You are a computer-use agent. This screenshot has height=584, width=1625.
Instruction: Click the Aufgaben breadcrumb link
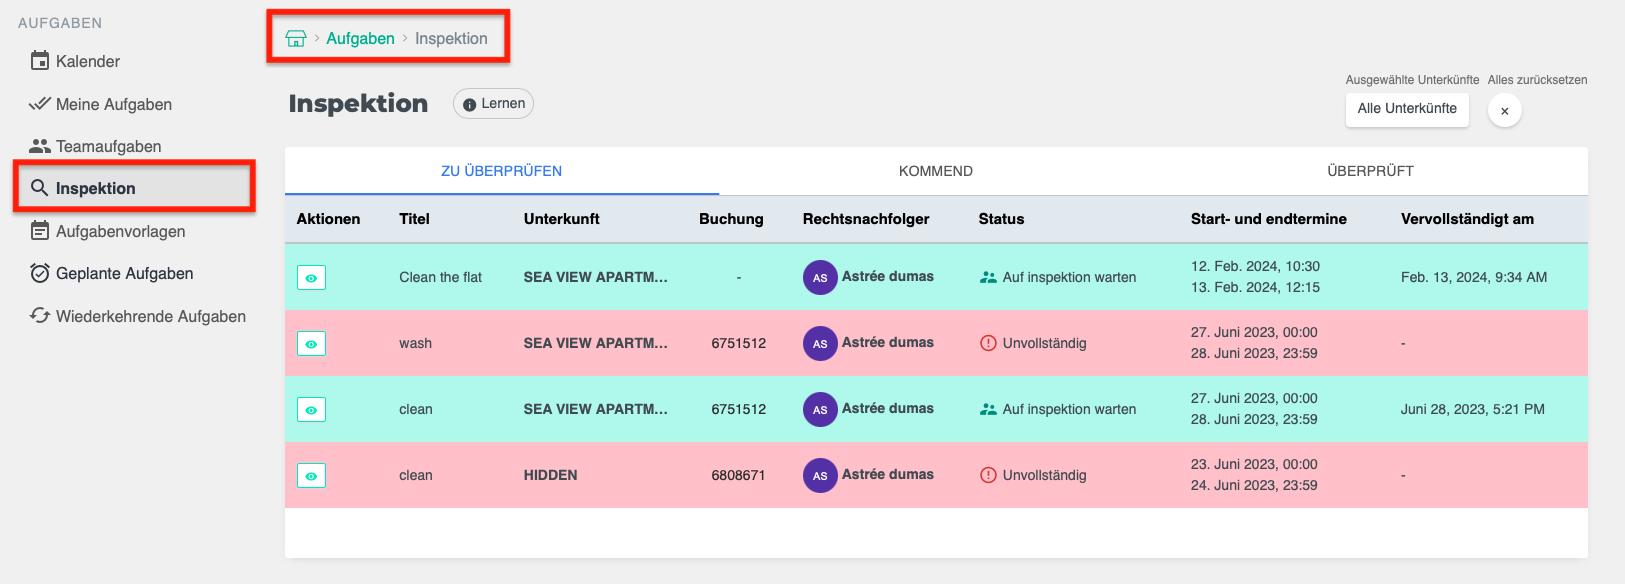(360, 38)
